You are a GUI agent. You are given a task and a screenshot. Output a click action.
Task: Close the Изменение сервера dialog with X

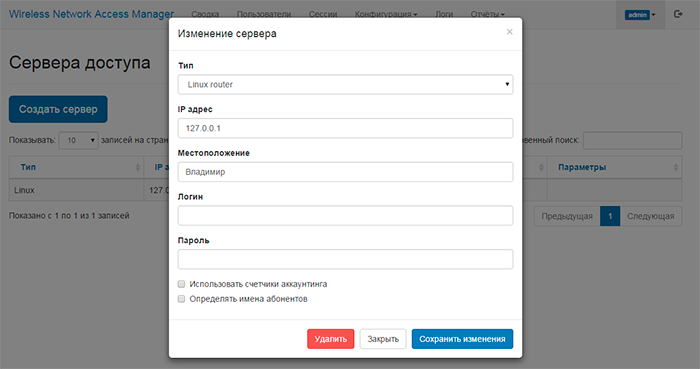[509, 32]
